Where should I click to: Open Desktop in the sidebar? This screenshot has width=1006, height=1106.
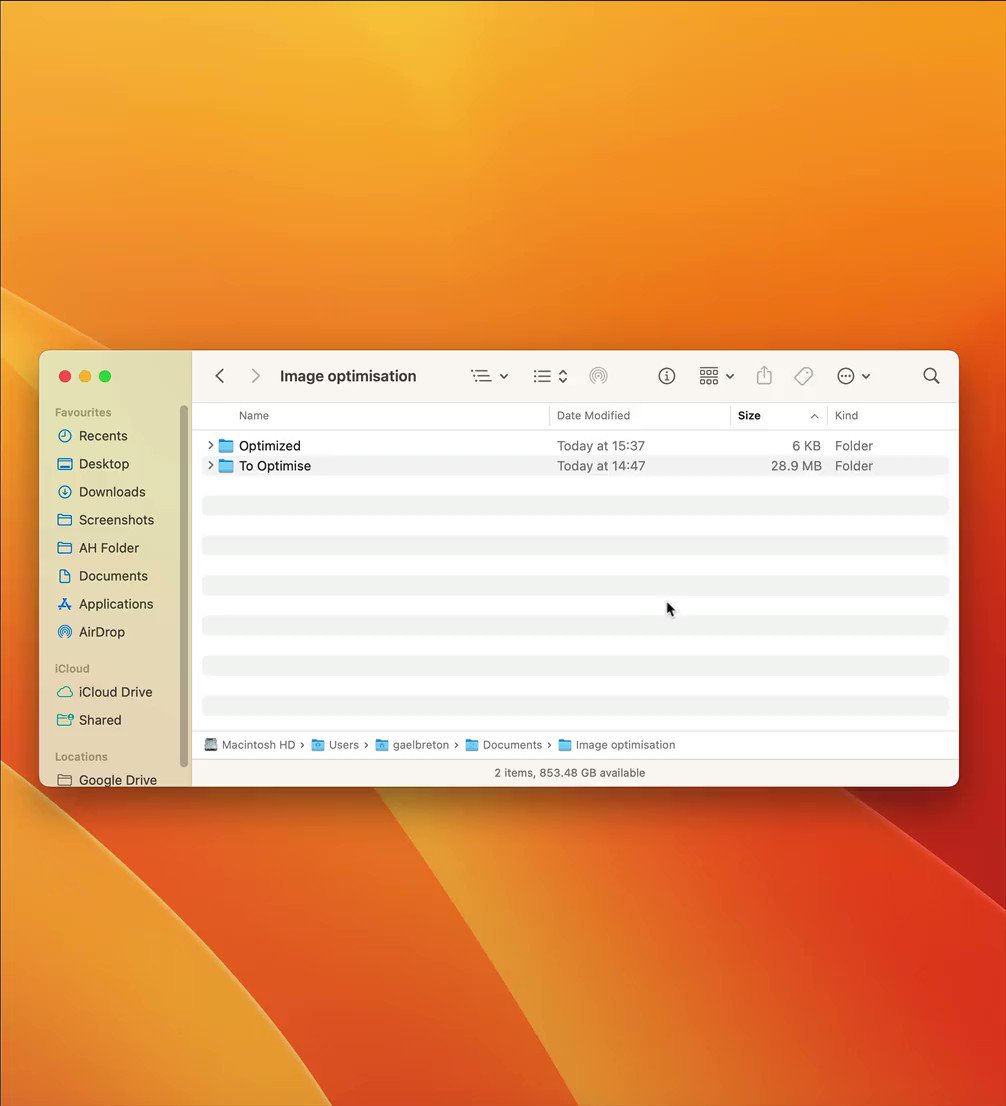coord(93,464)
